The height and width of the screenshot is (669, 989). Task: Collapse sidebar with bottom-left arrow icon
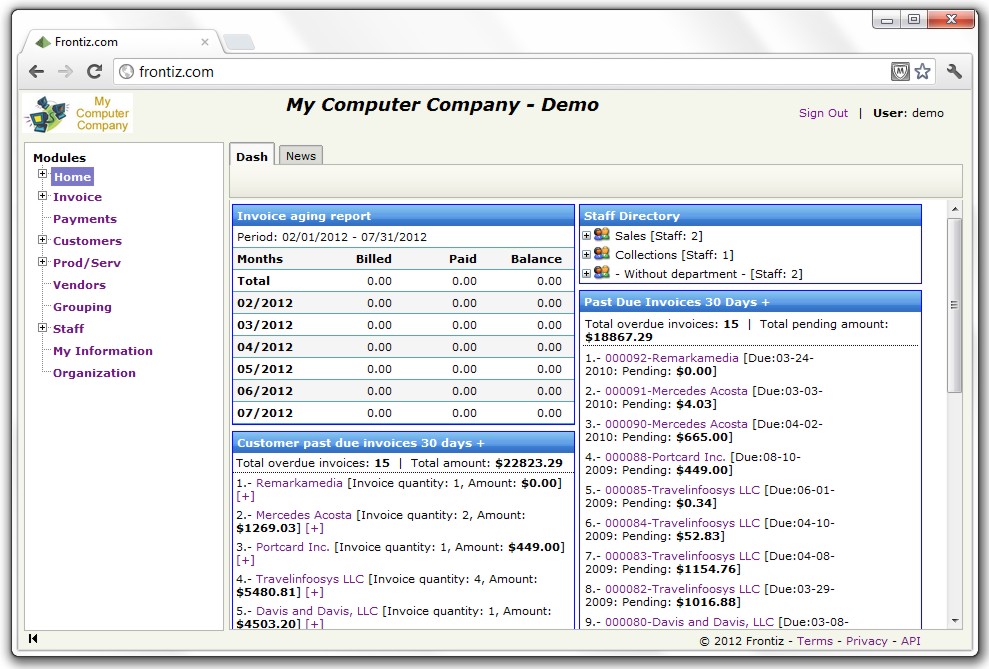tap(33, 639)
